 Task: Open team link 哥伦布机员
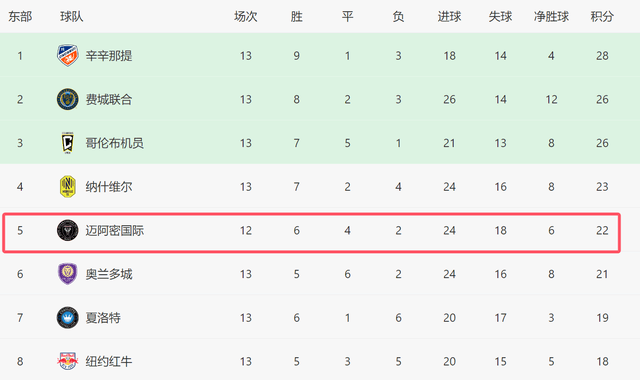(115, 143)
